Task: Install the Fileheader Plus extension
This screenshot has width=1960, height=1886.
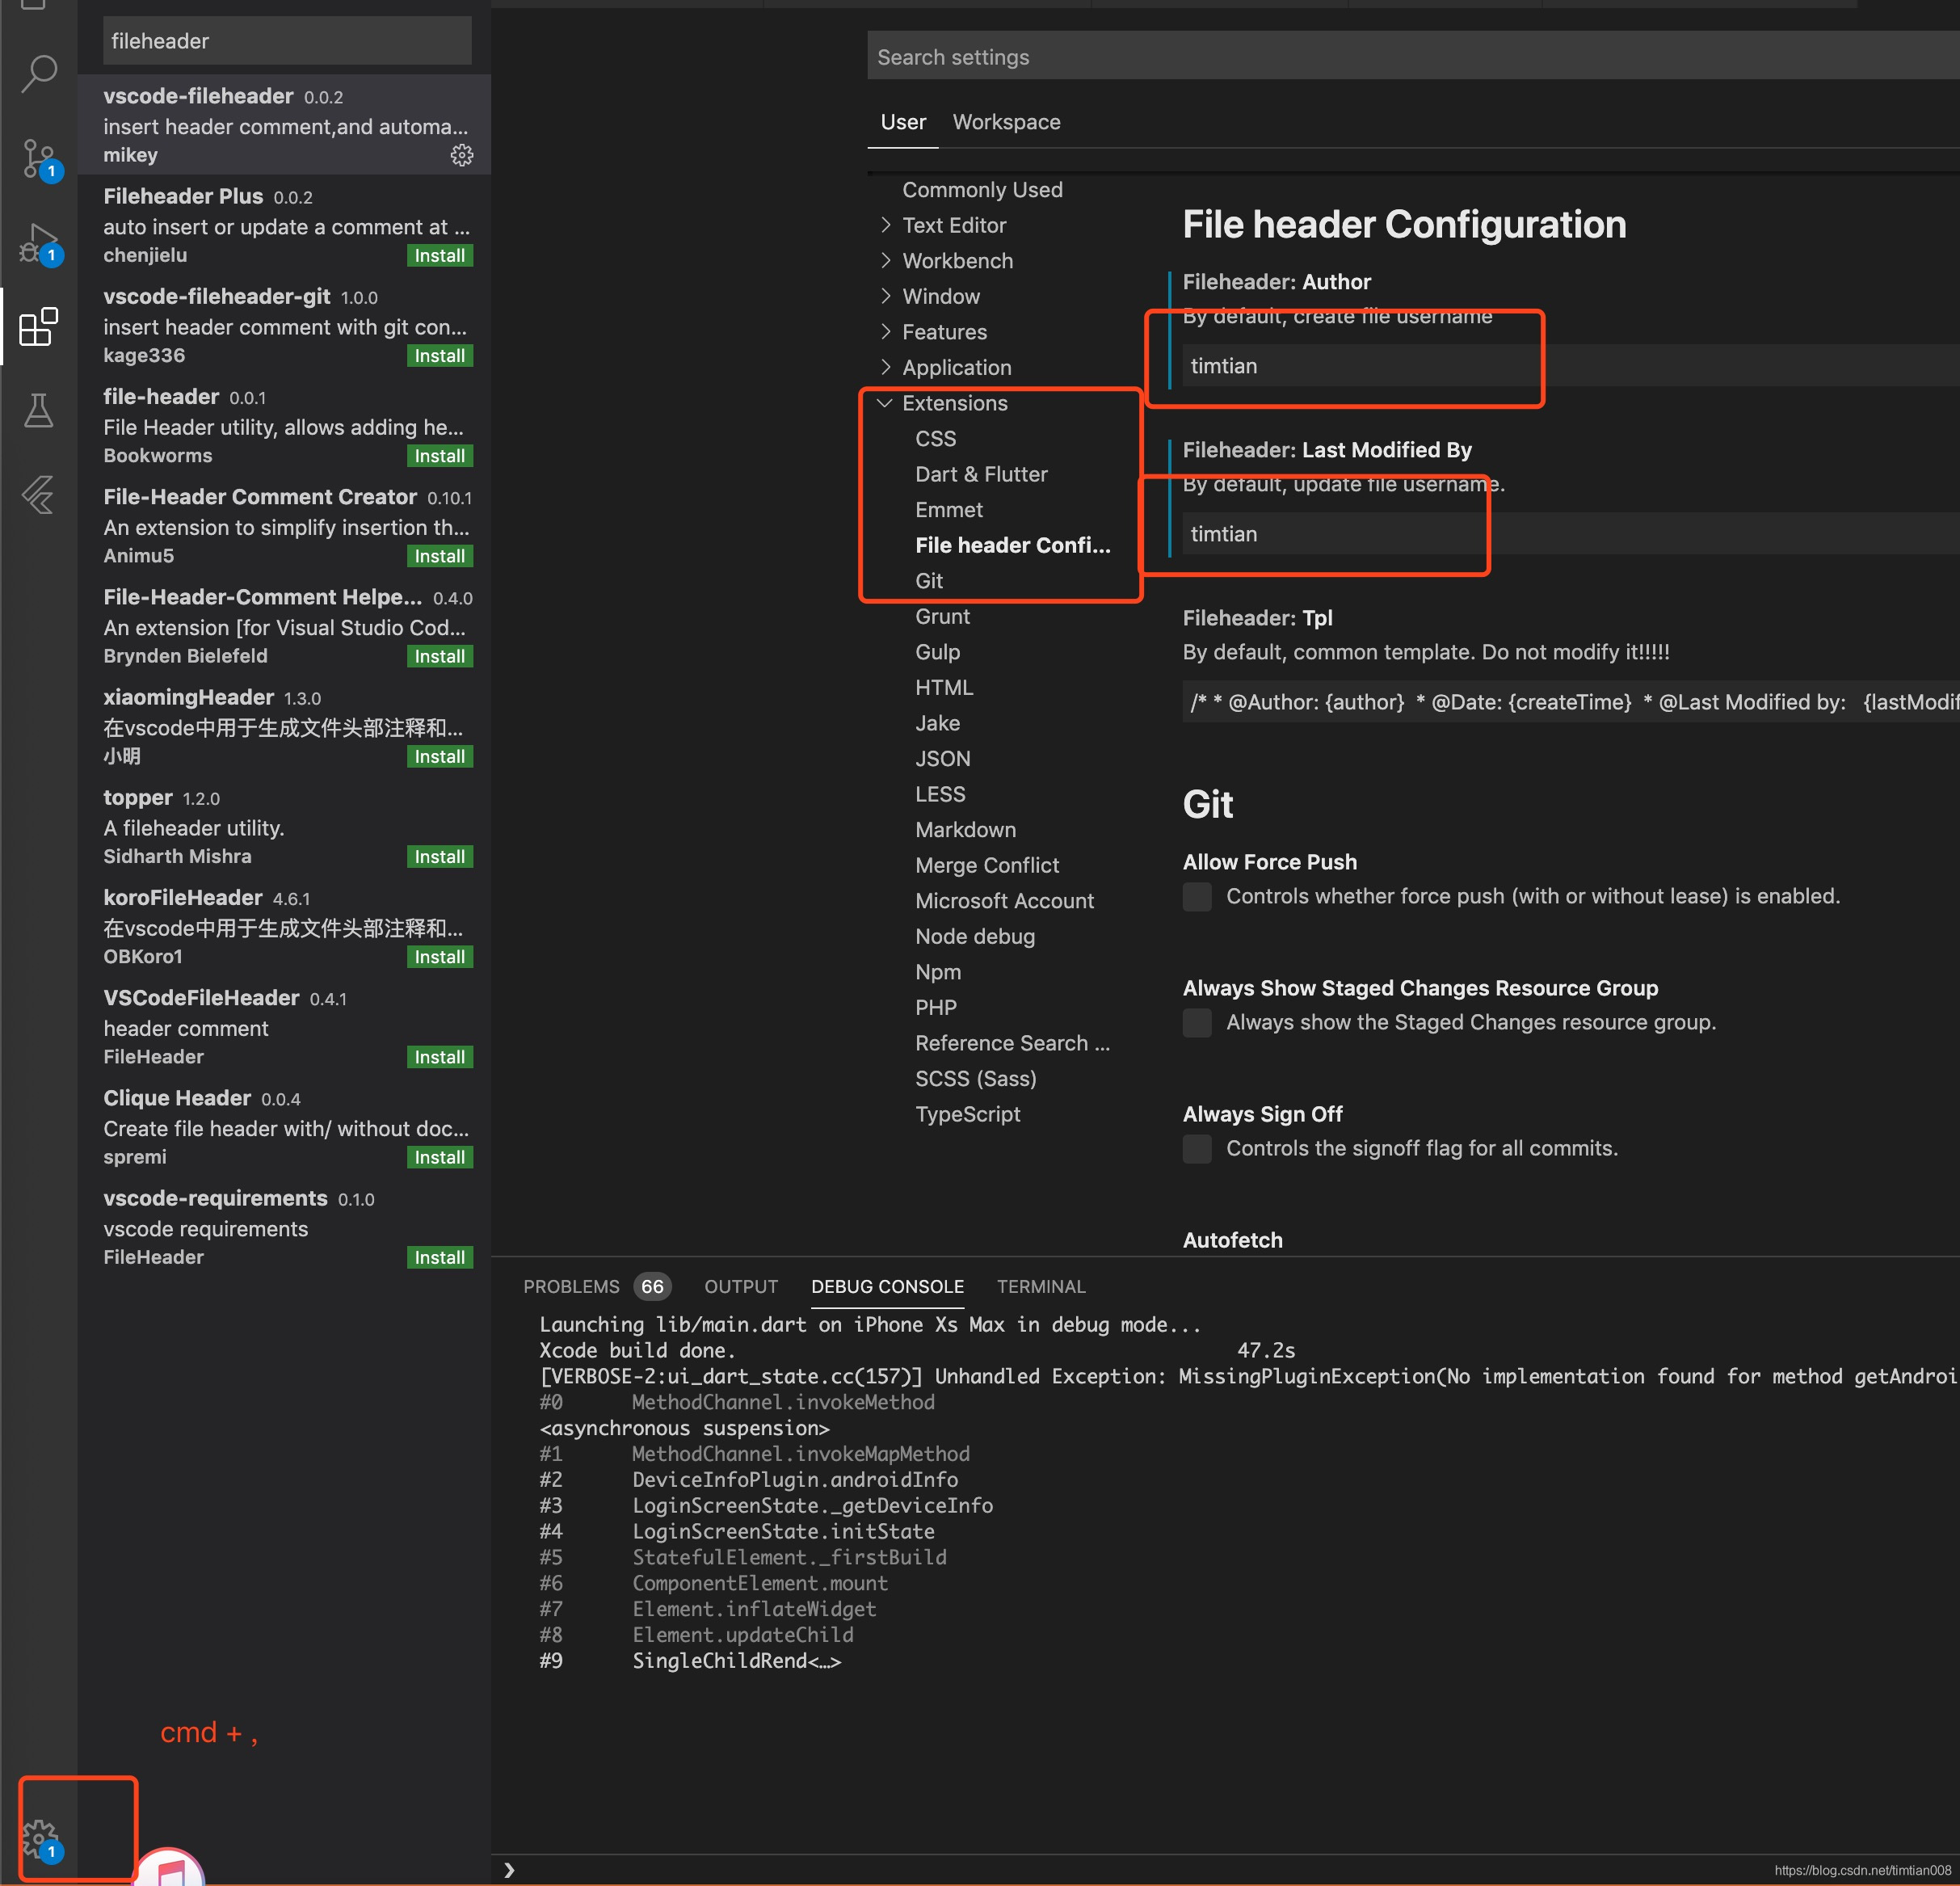Action: point(439,256)
